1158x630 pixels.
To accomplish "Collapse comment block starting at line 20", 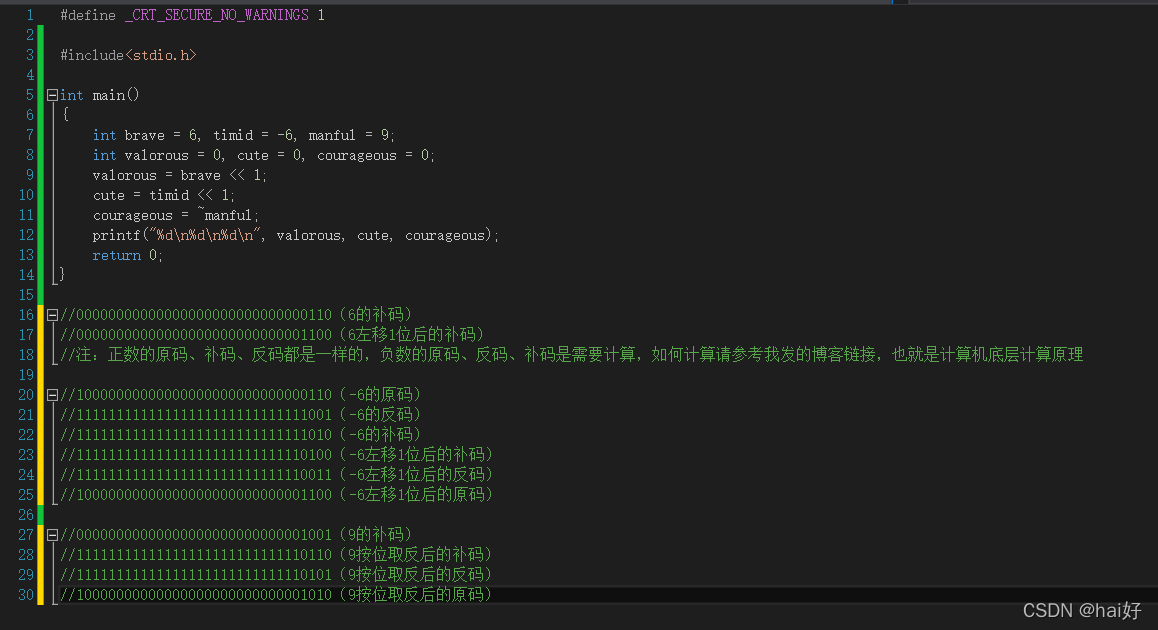I will 52,395.
